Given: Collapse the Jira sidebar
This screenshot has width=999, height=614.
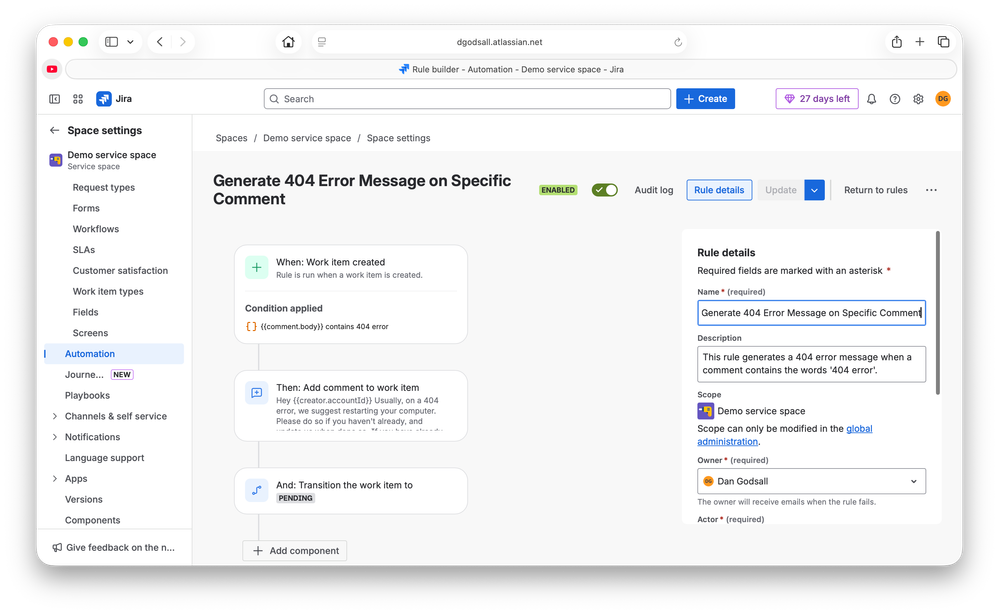Looking at the screenshot, I should tap(55, 99).
